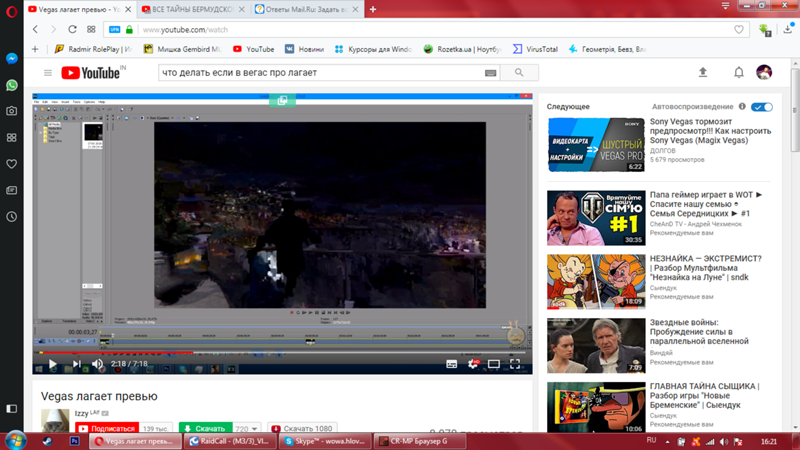Go back to the previous page

tap(35, 30)
